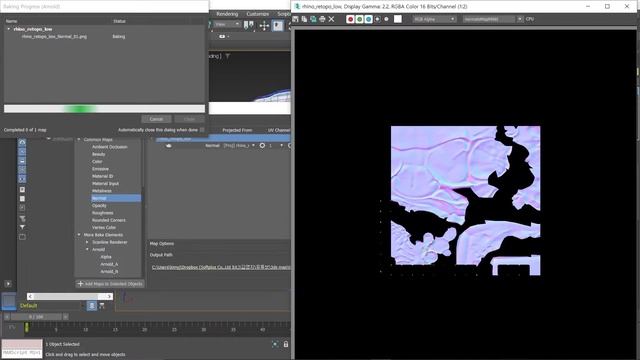The height and width of the screenshot is (360, 640).
Task: Click horizontal scrollbar above Default layer
Action: click(70, 296)
